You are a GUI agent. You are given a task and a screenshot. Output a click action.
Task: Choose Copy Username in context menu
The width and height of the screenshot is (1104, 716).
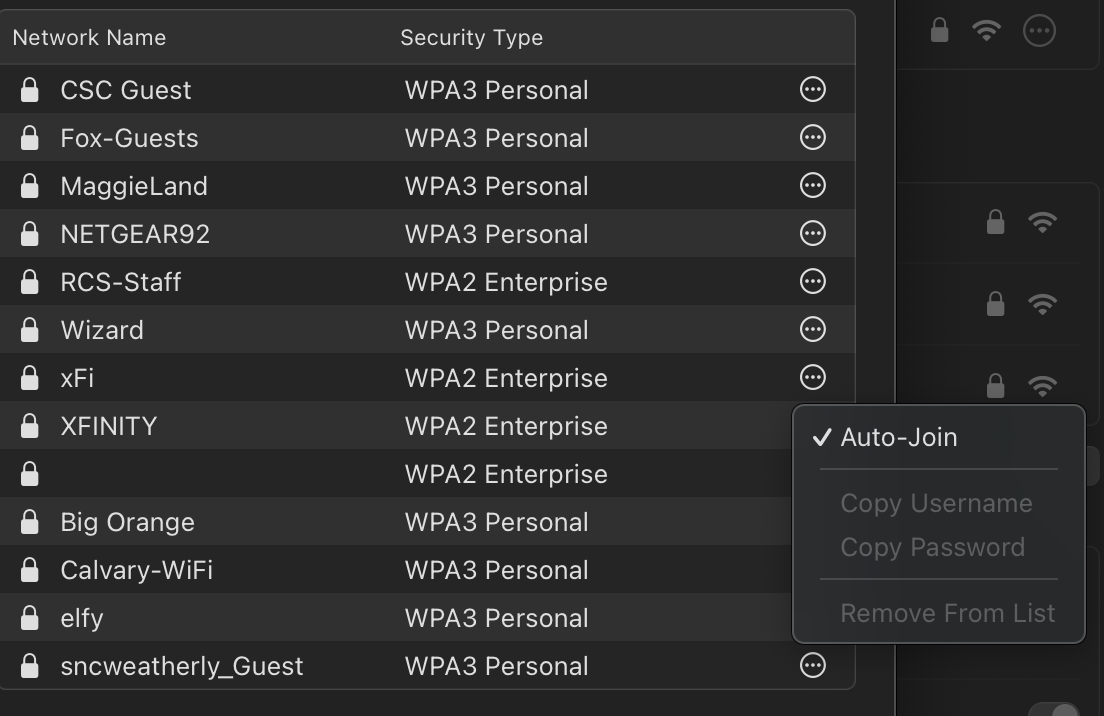pyautogui.click(x=936, y=503)
